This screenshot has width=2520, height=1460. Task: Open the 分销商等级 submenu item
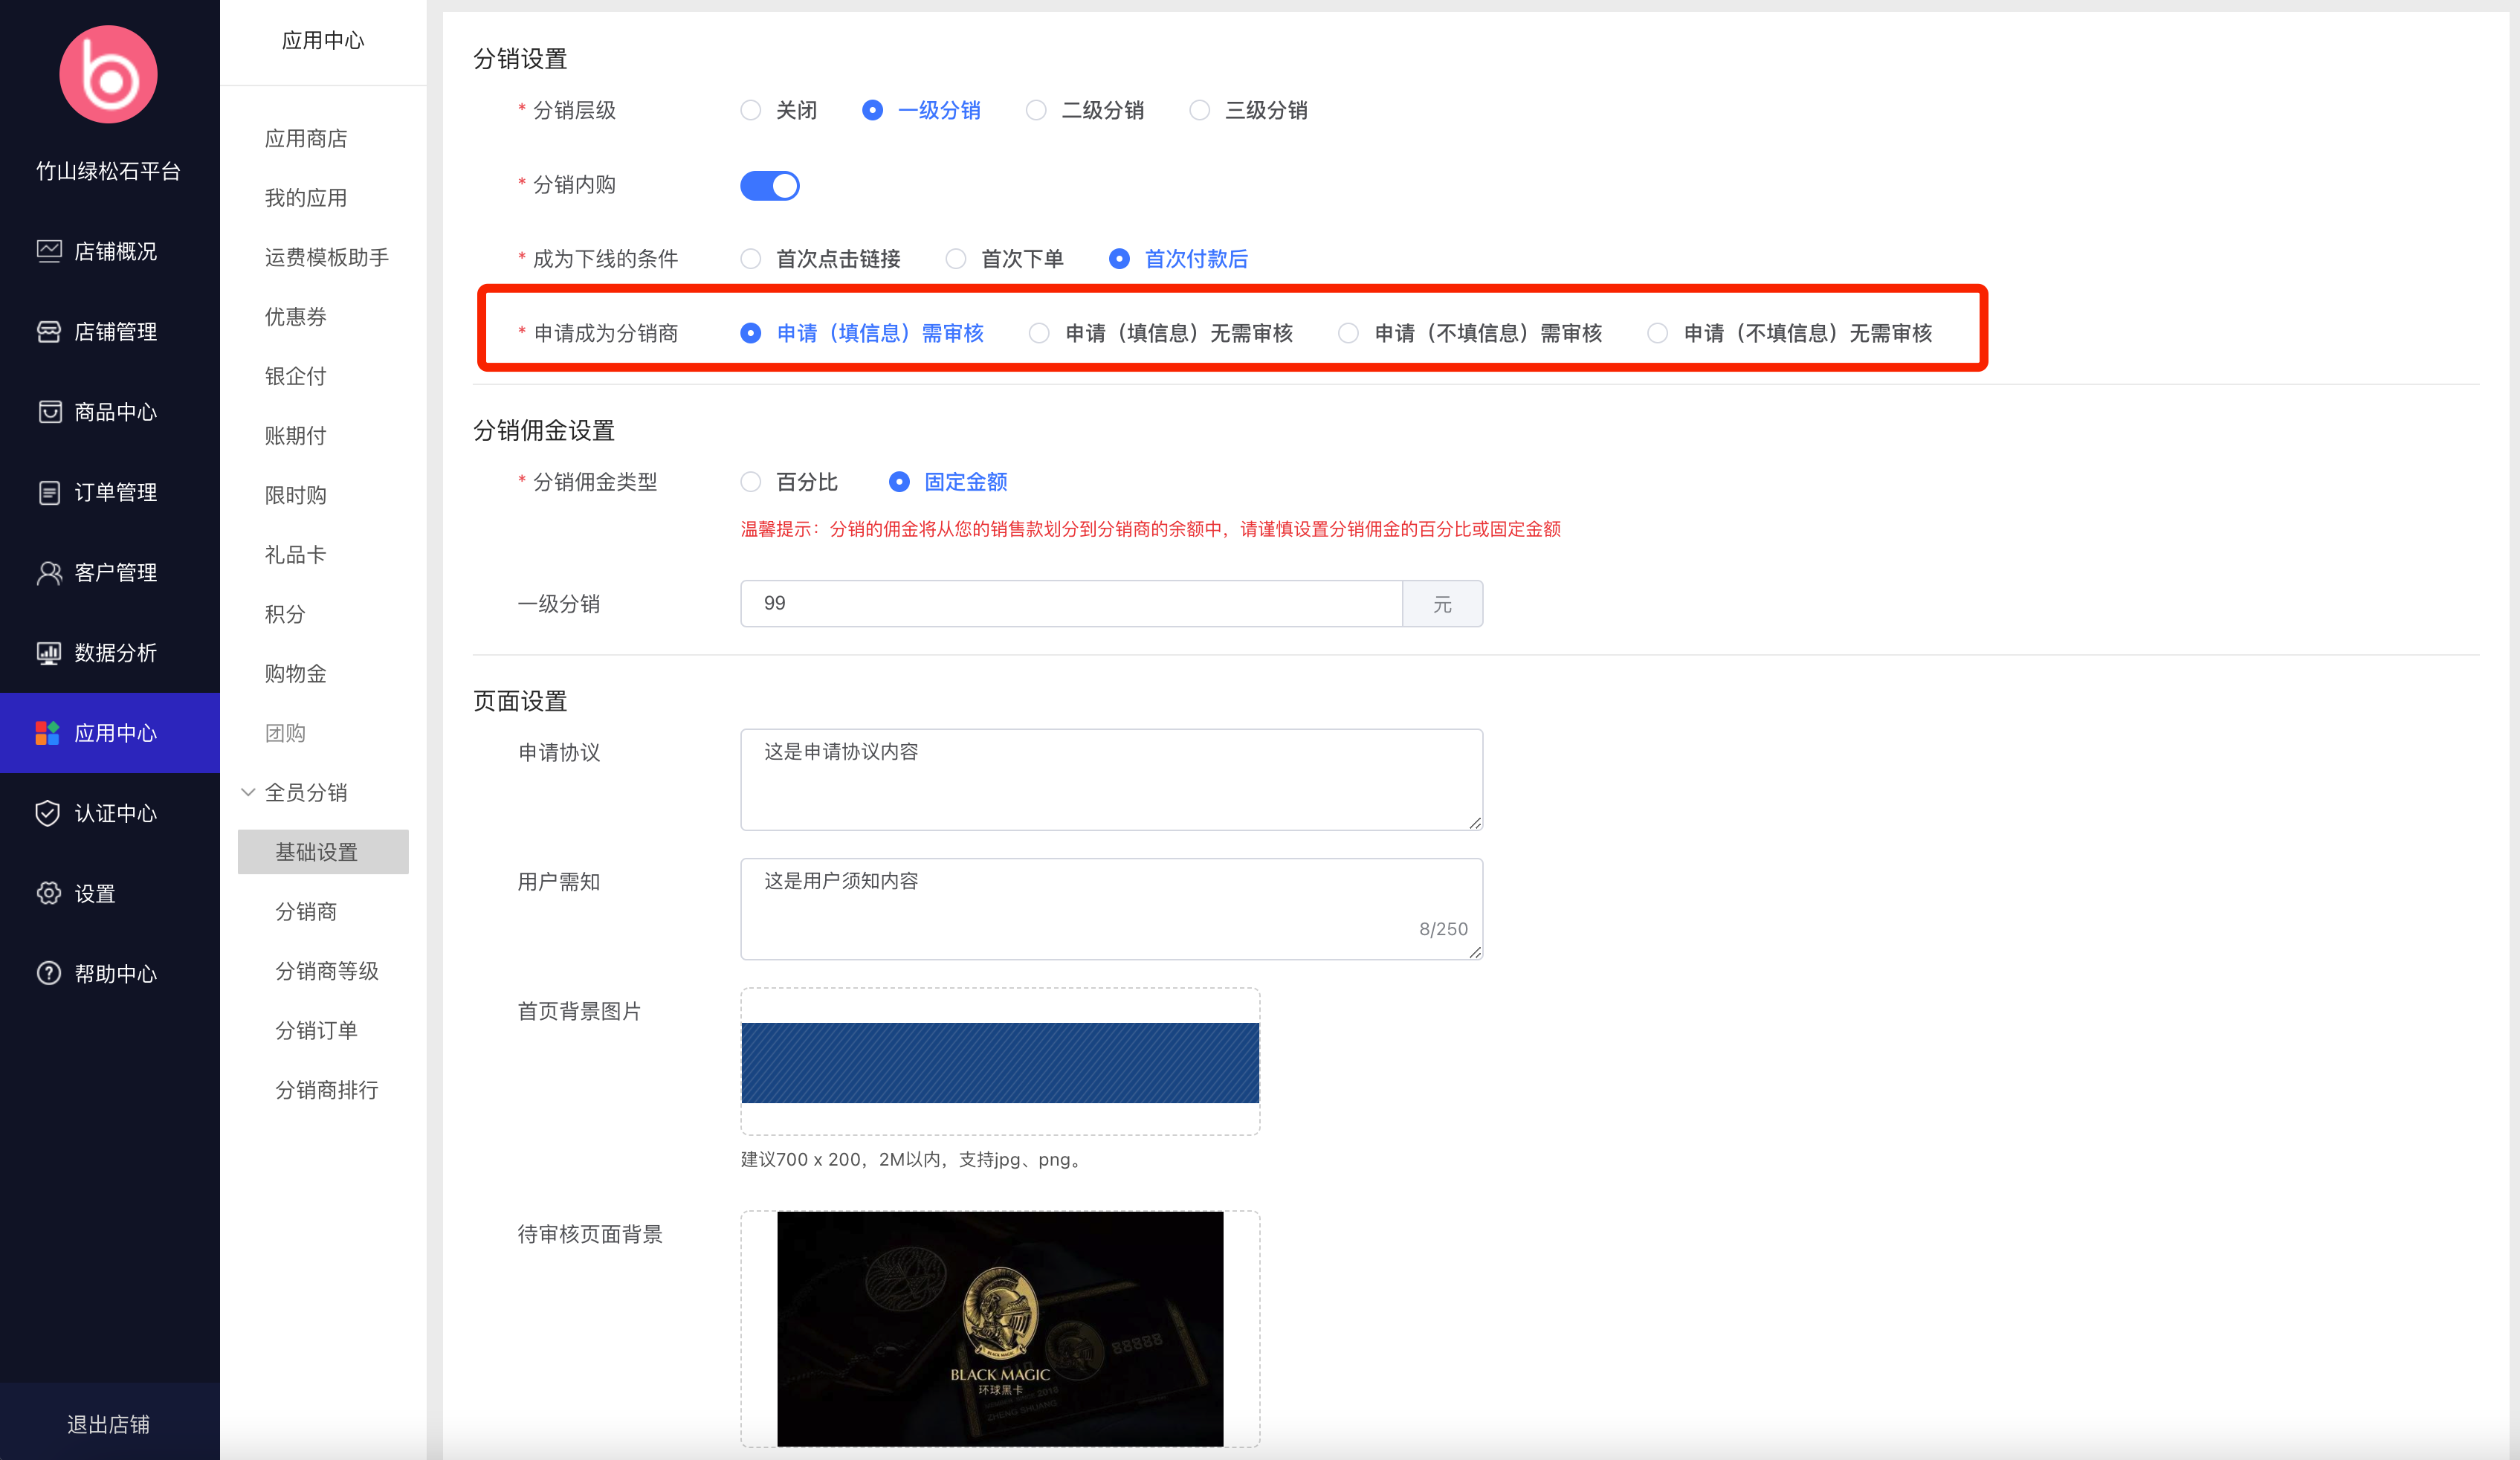[326, 971]
